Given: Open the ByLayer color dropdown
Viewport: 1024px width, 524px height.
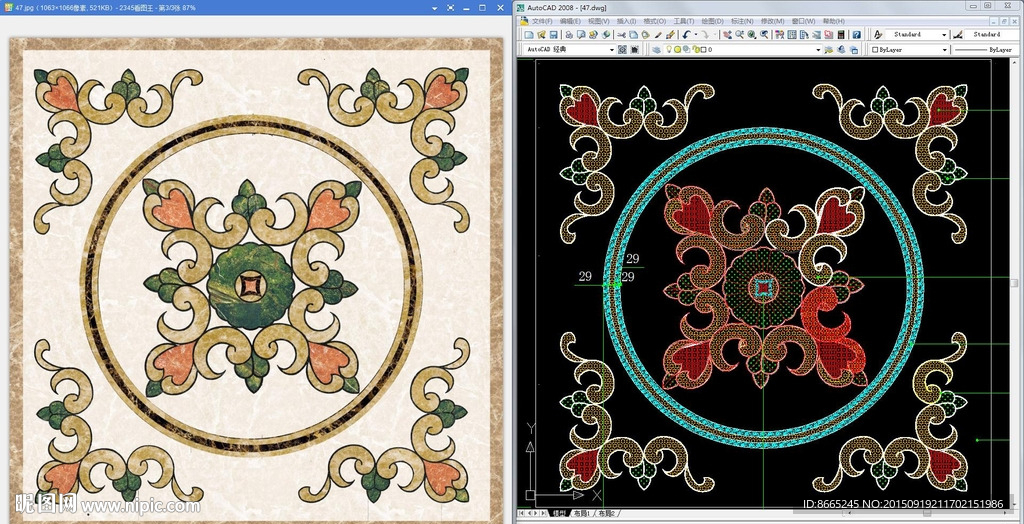Looking at the screenshot, I should click(x=942, y=49).
